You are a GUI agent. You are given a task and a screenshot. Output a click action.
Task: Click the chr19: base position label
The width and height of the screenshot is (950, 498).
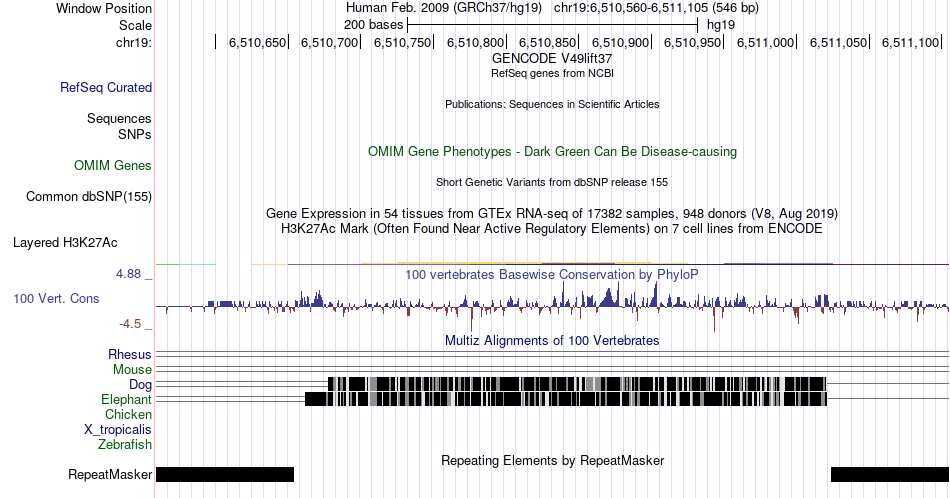tap(134, 42)
